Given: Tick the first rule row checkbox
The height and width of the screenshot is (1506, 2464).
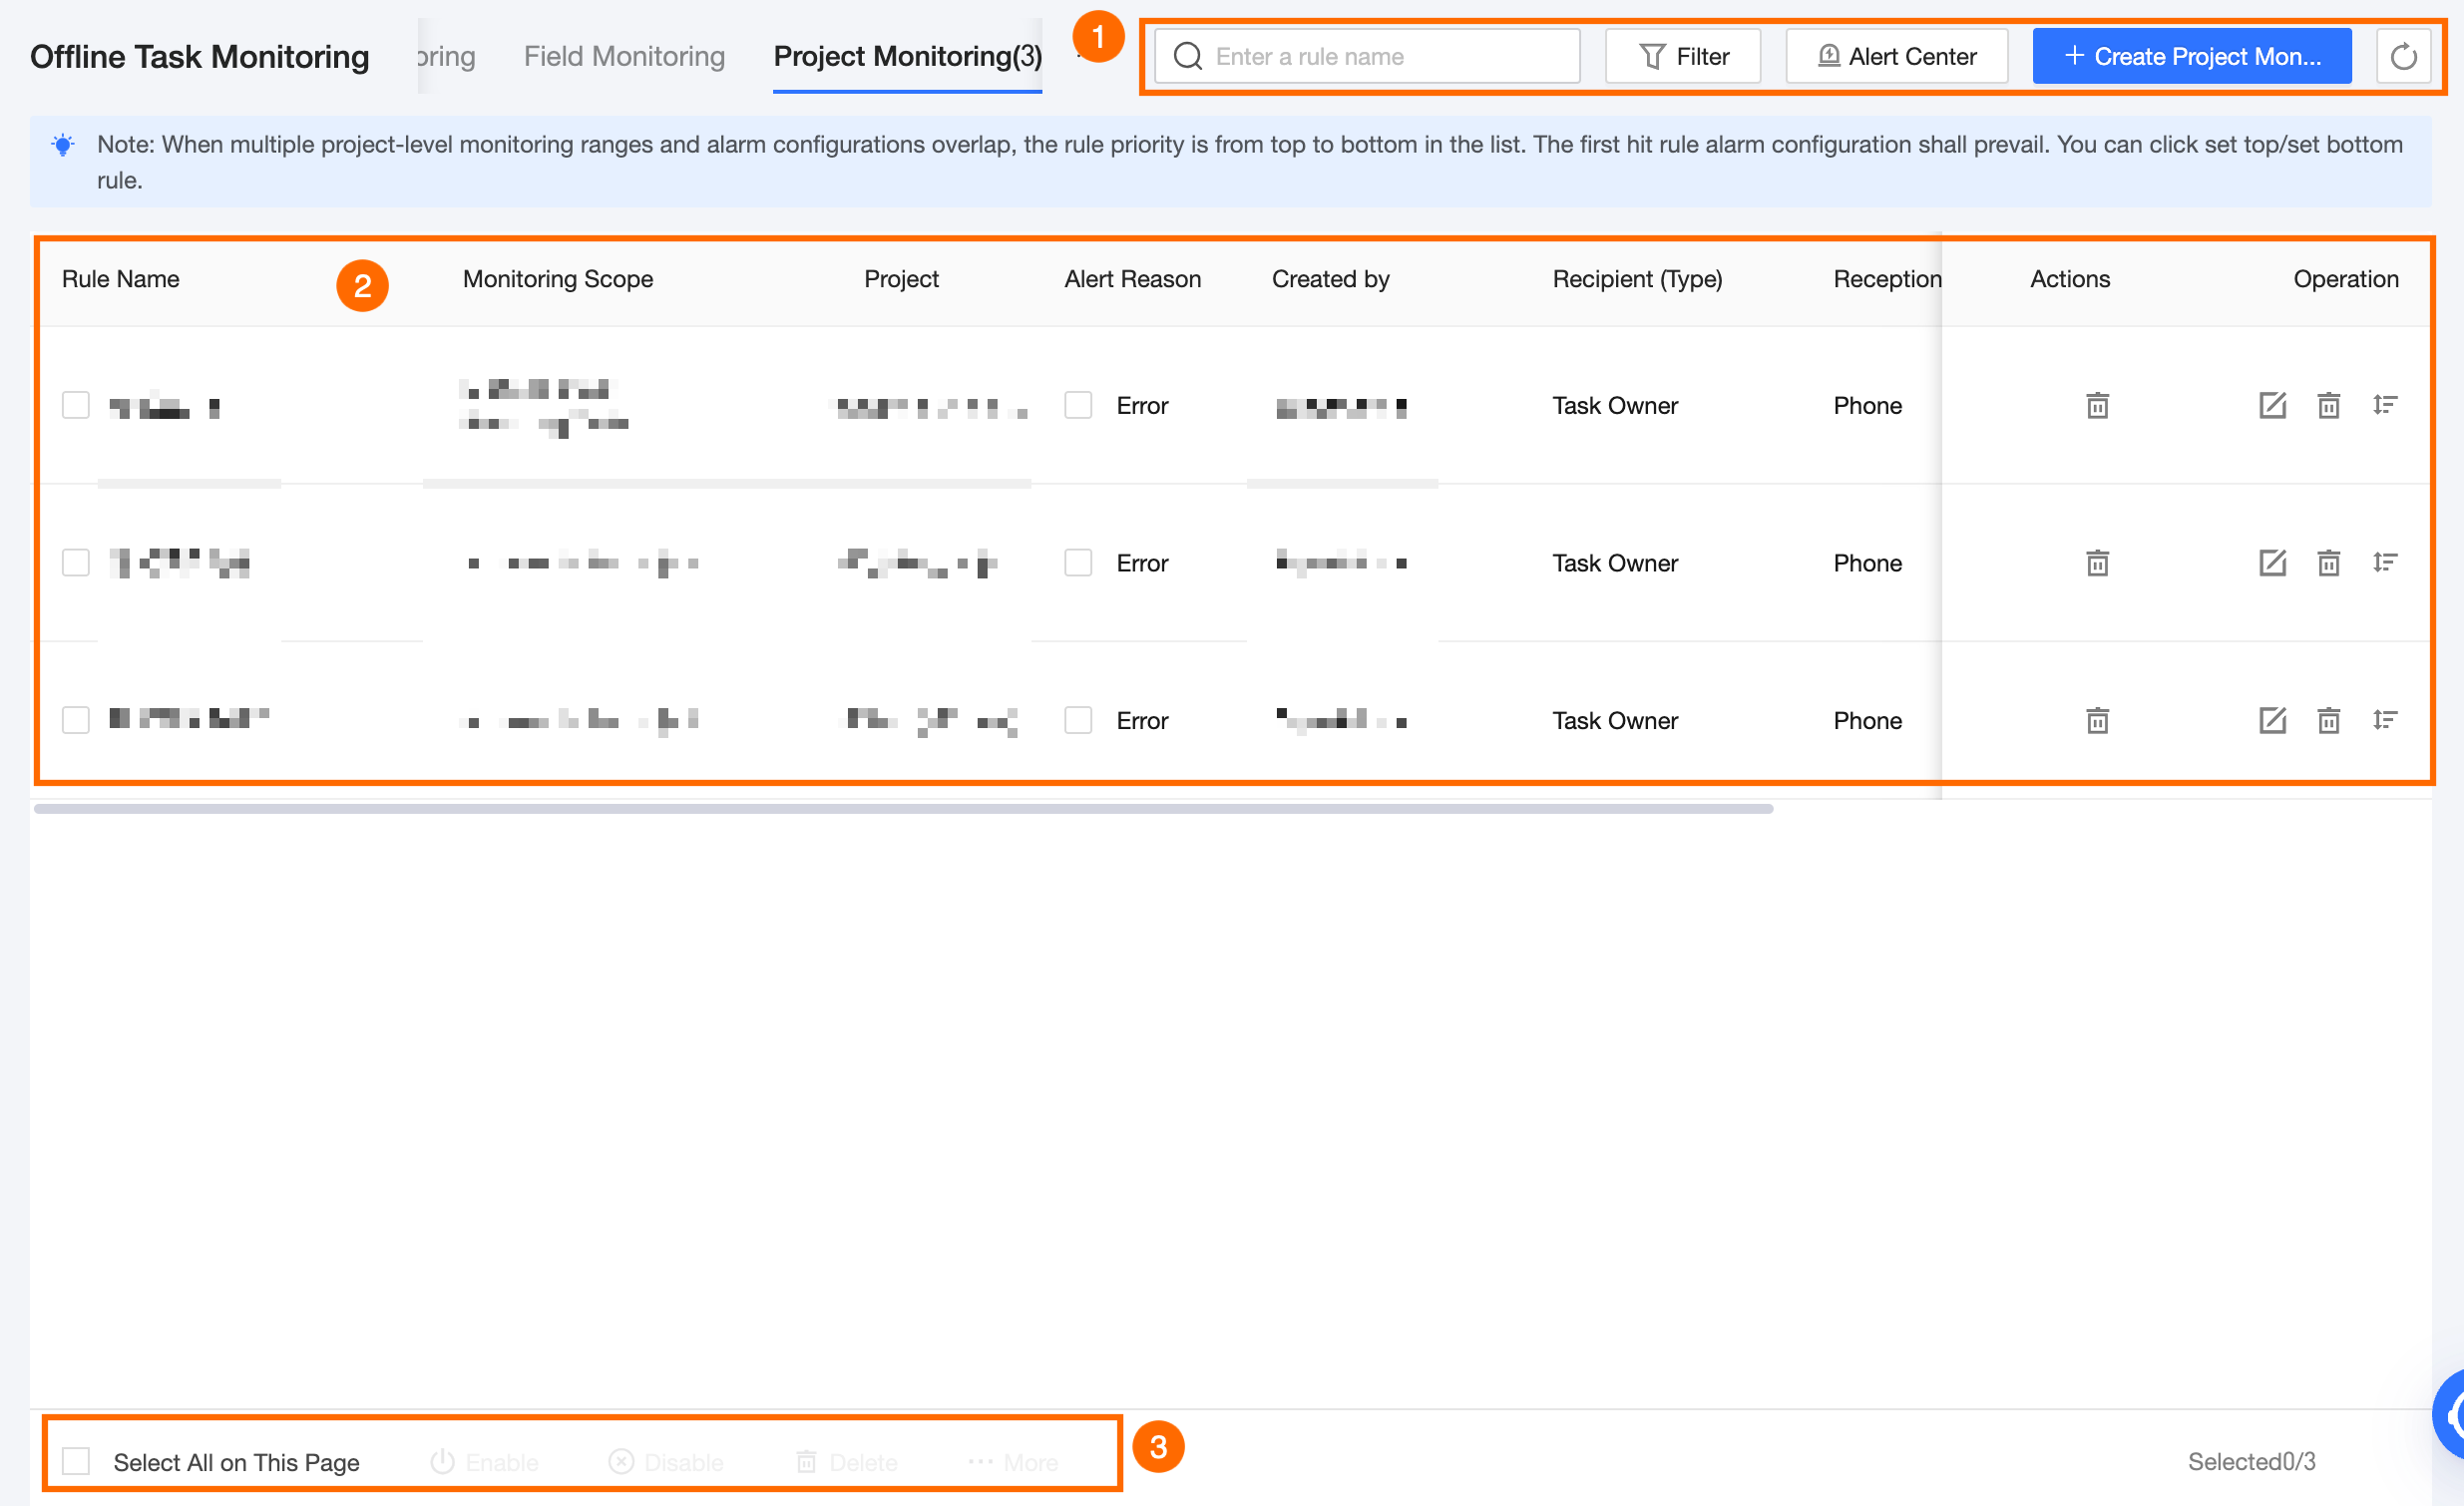Looking at the screenshot, I should [x=76, y=405].
